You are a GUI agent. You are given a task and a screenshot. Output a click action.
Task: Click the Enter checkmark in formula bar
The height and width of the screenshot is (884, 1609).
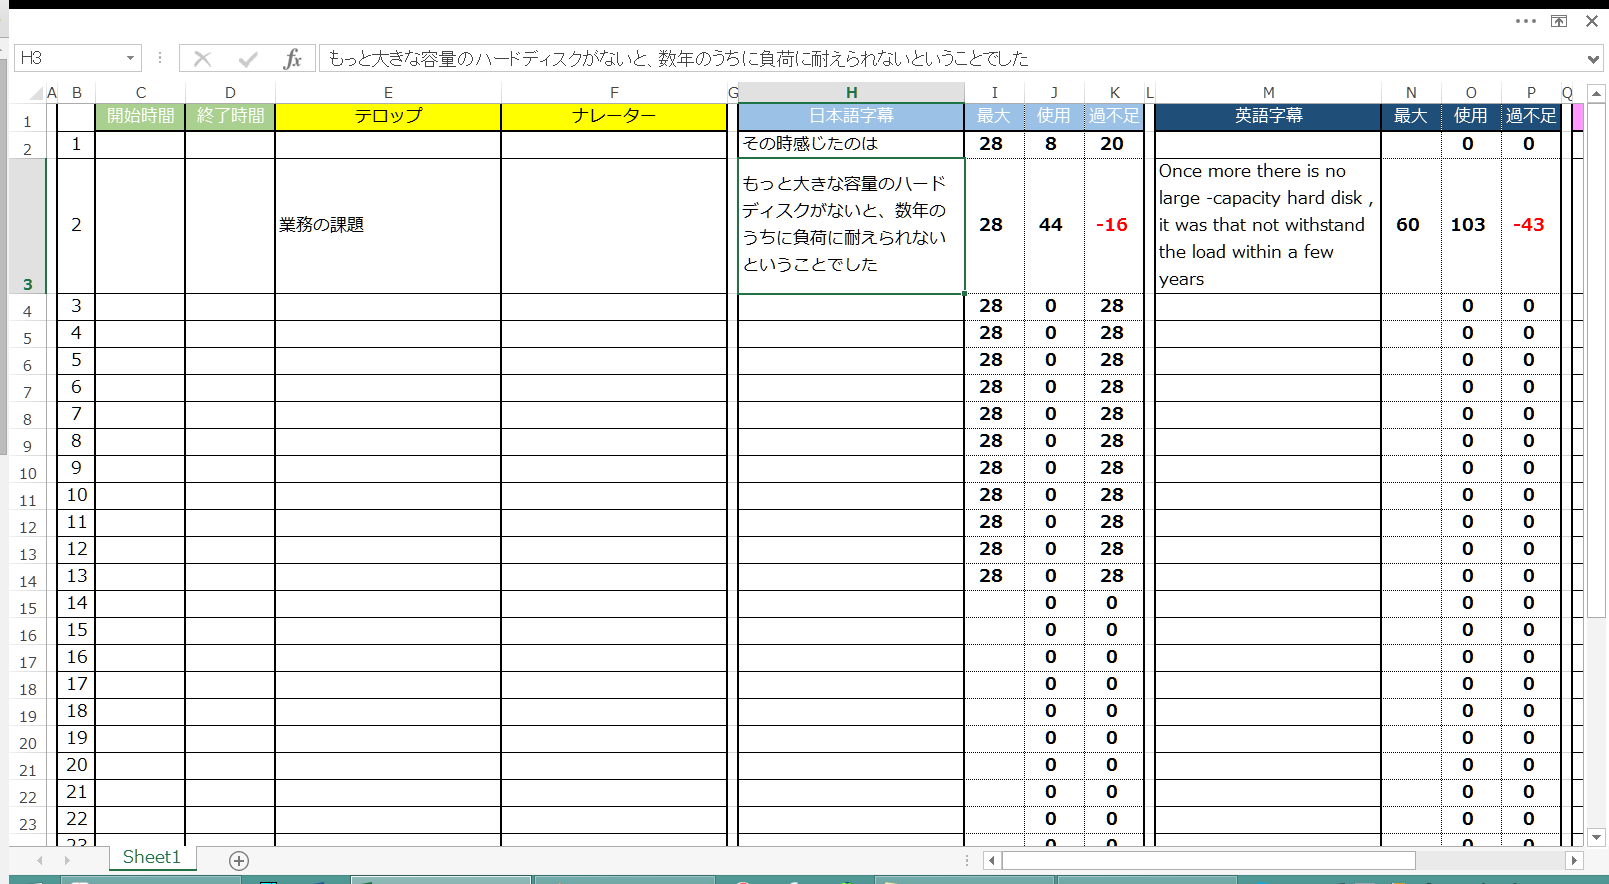point(248,59)
